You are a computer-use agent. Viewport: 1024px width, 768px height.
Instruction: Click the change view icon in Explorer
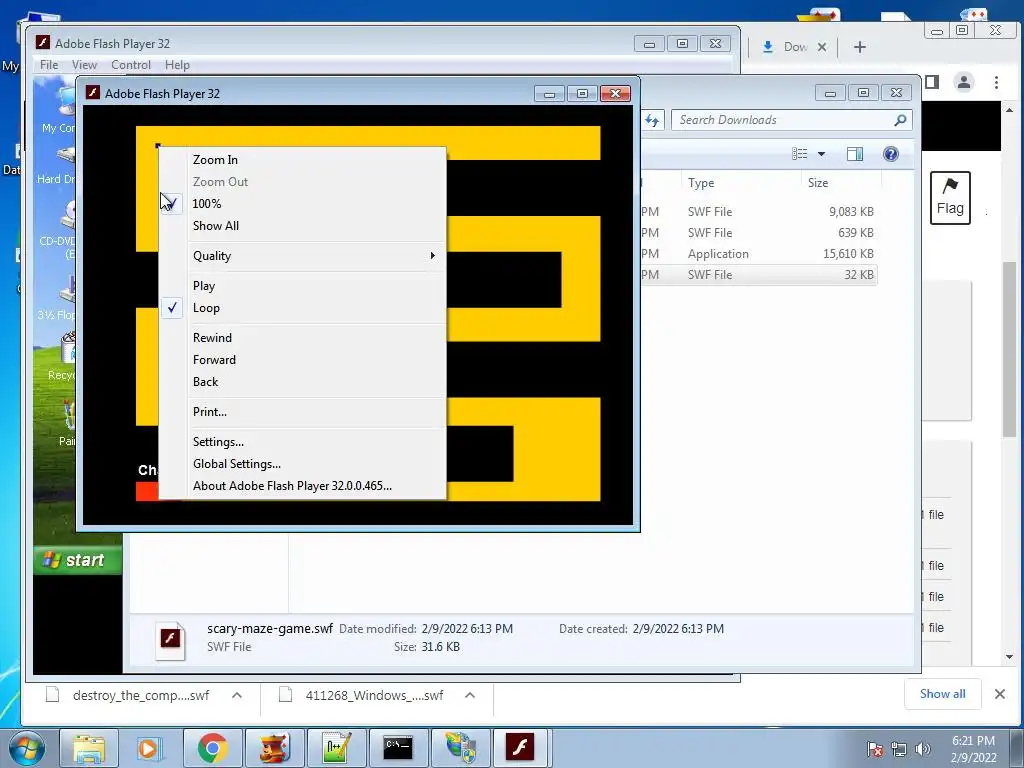(799, 154)
